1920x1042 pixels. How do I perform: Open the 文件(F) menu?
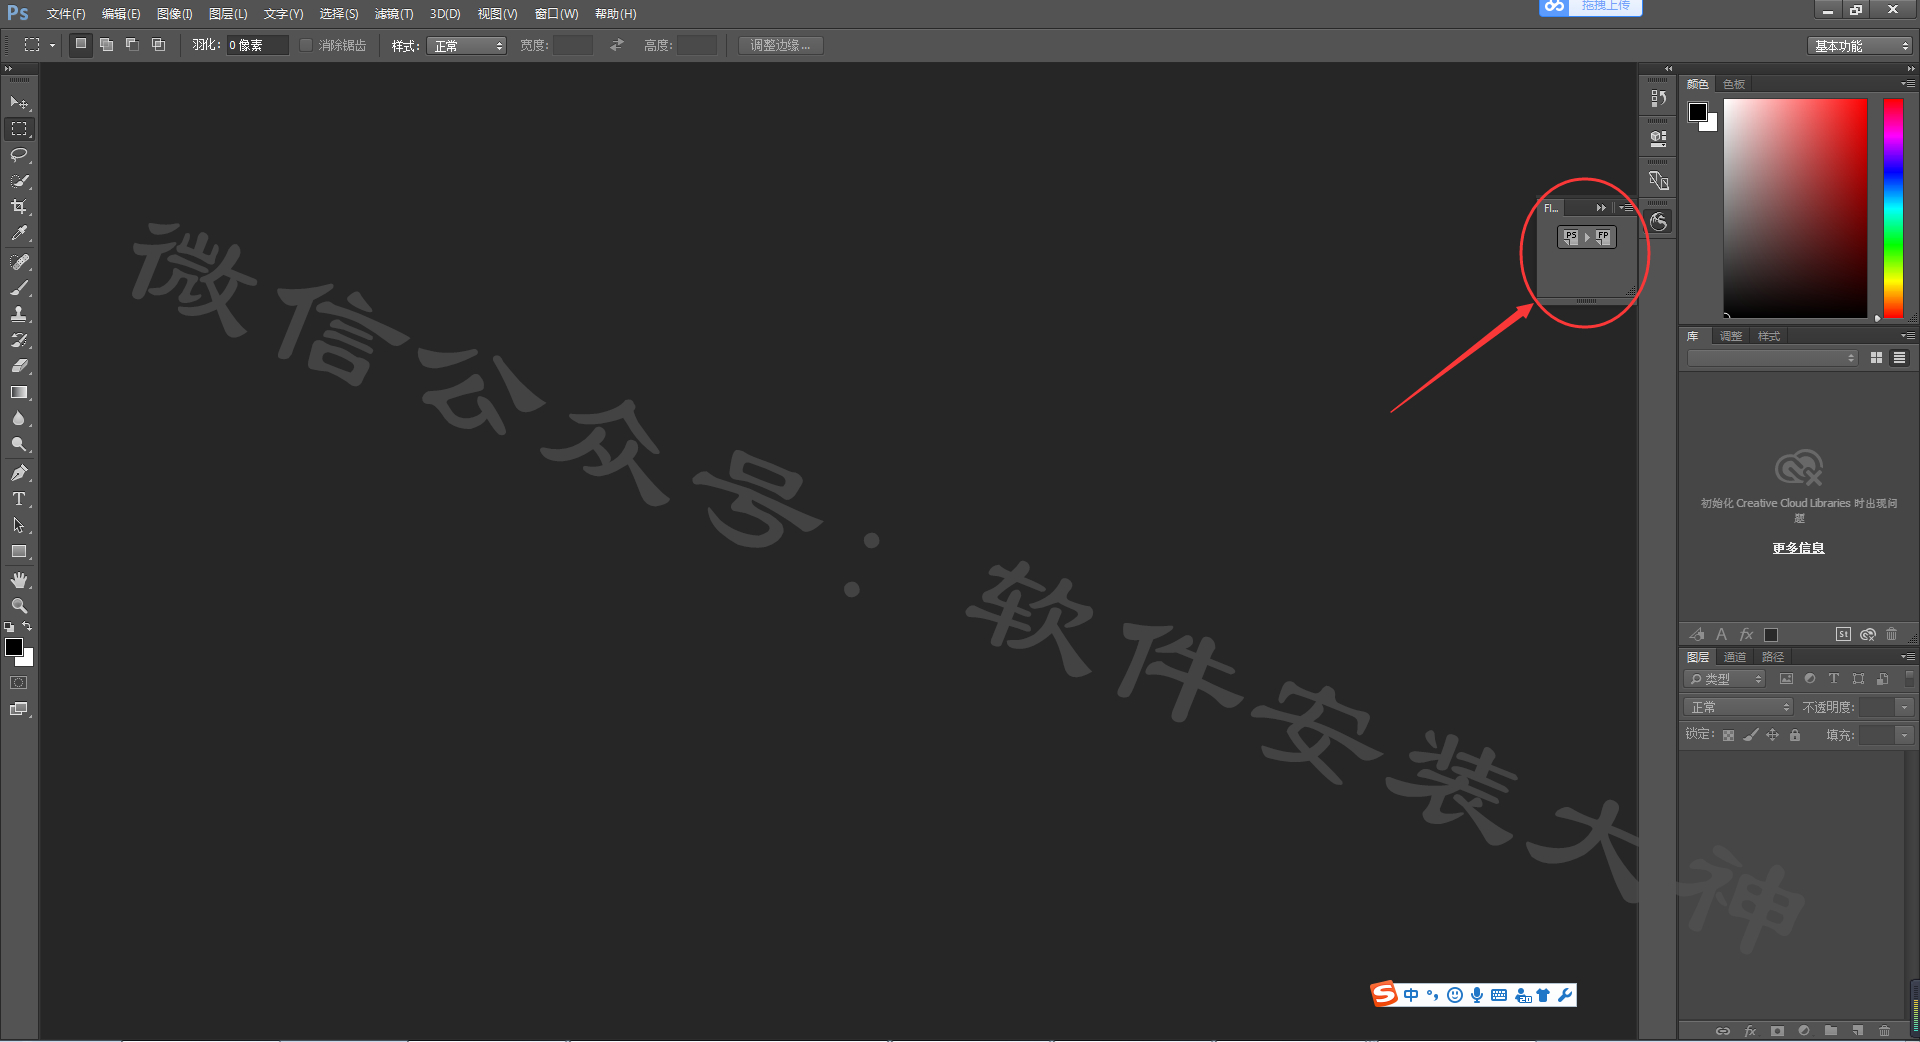[x=66, y=14]
